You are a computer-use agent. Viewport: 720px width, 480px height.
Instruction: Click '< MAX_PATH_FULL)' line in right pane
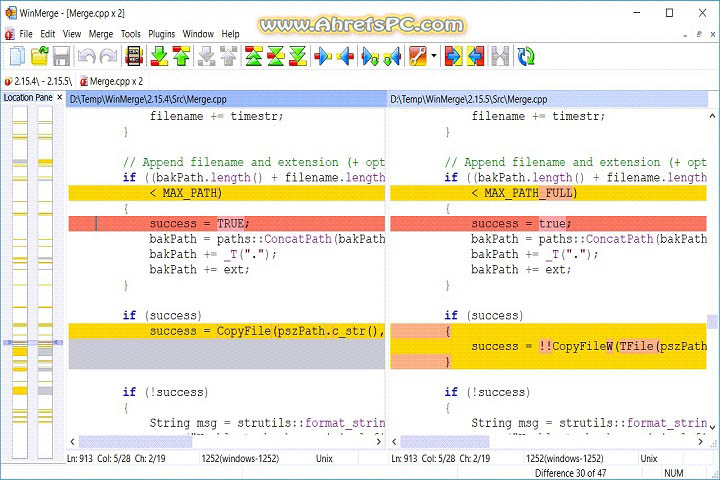(548, 193)
